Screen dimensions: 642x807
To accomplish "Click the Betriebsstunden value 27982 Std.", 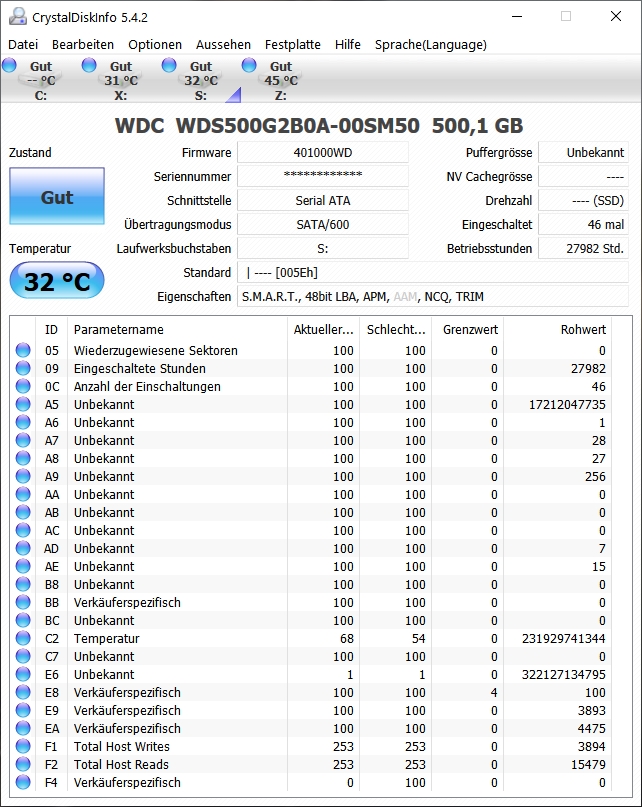I will (x=583, y=249).
